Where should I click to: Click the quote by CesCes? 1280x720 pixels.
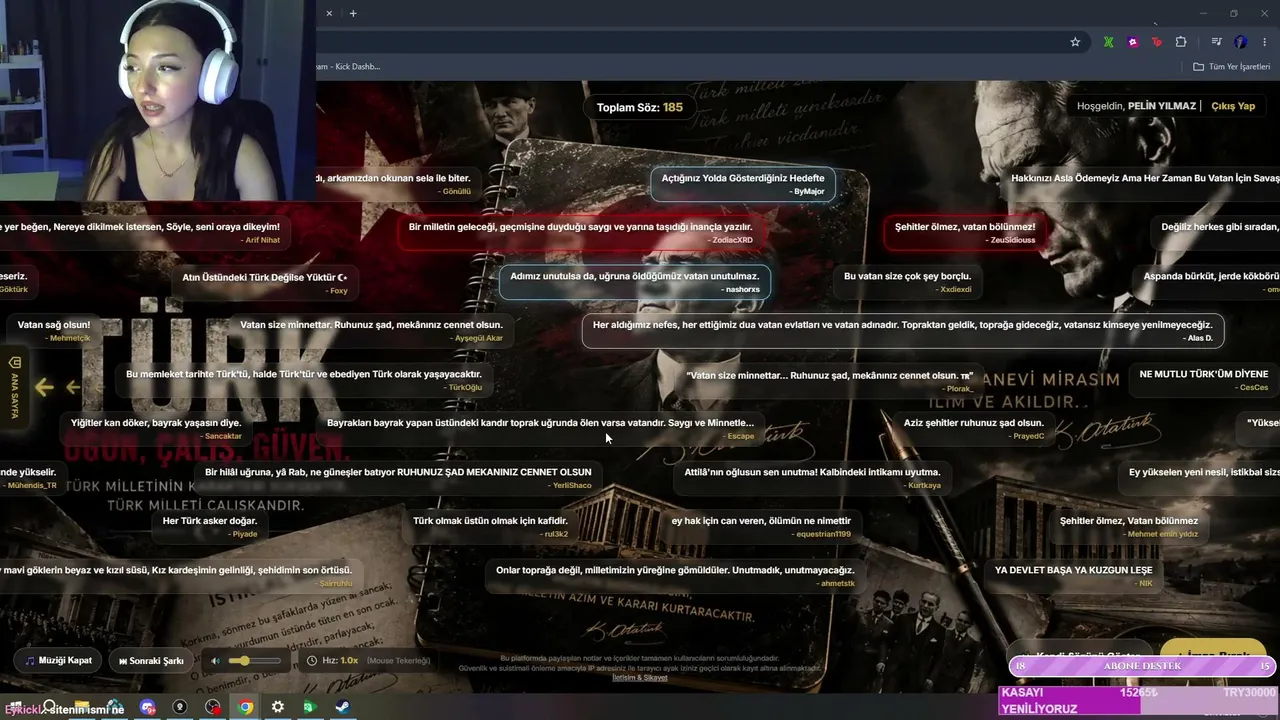pos(1204,380)
